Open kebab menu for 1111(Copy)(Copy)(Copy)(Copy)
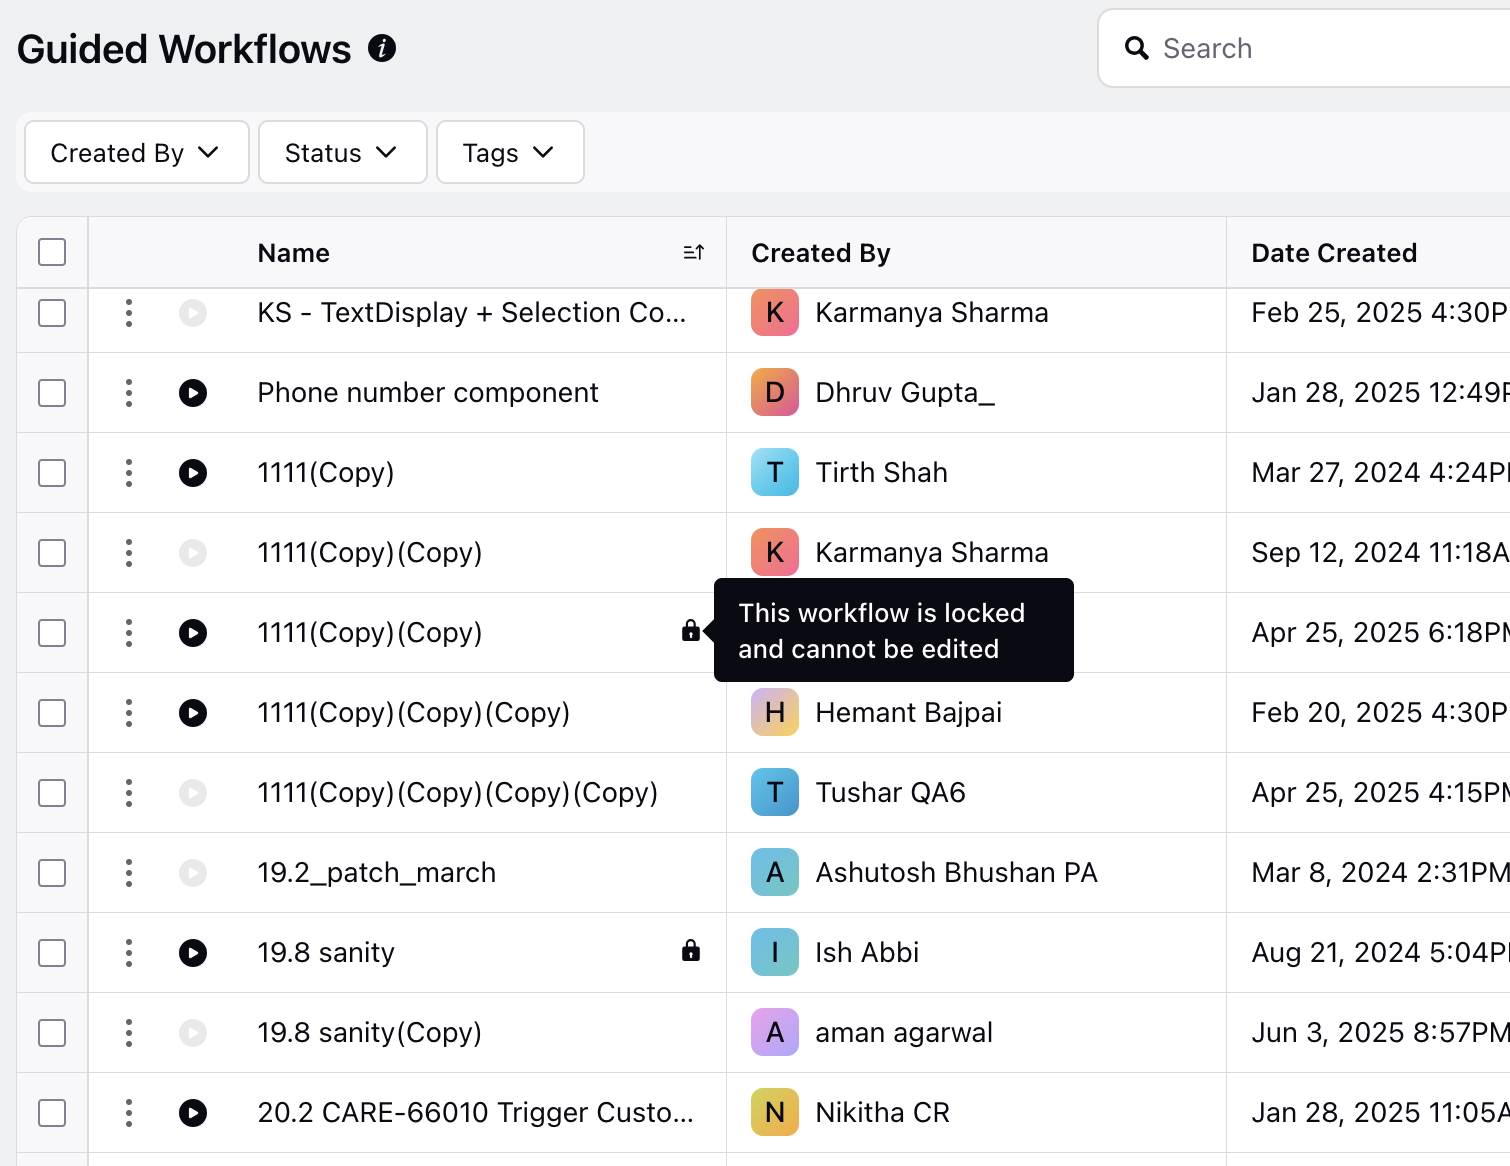This screenshot has height=1166, width=1510. coord(129,793)
